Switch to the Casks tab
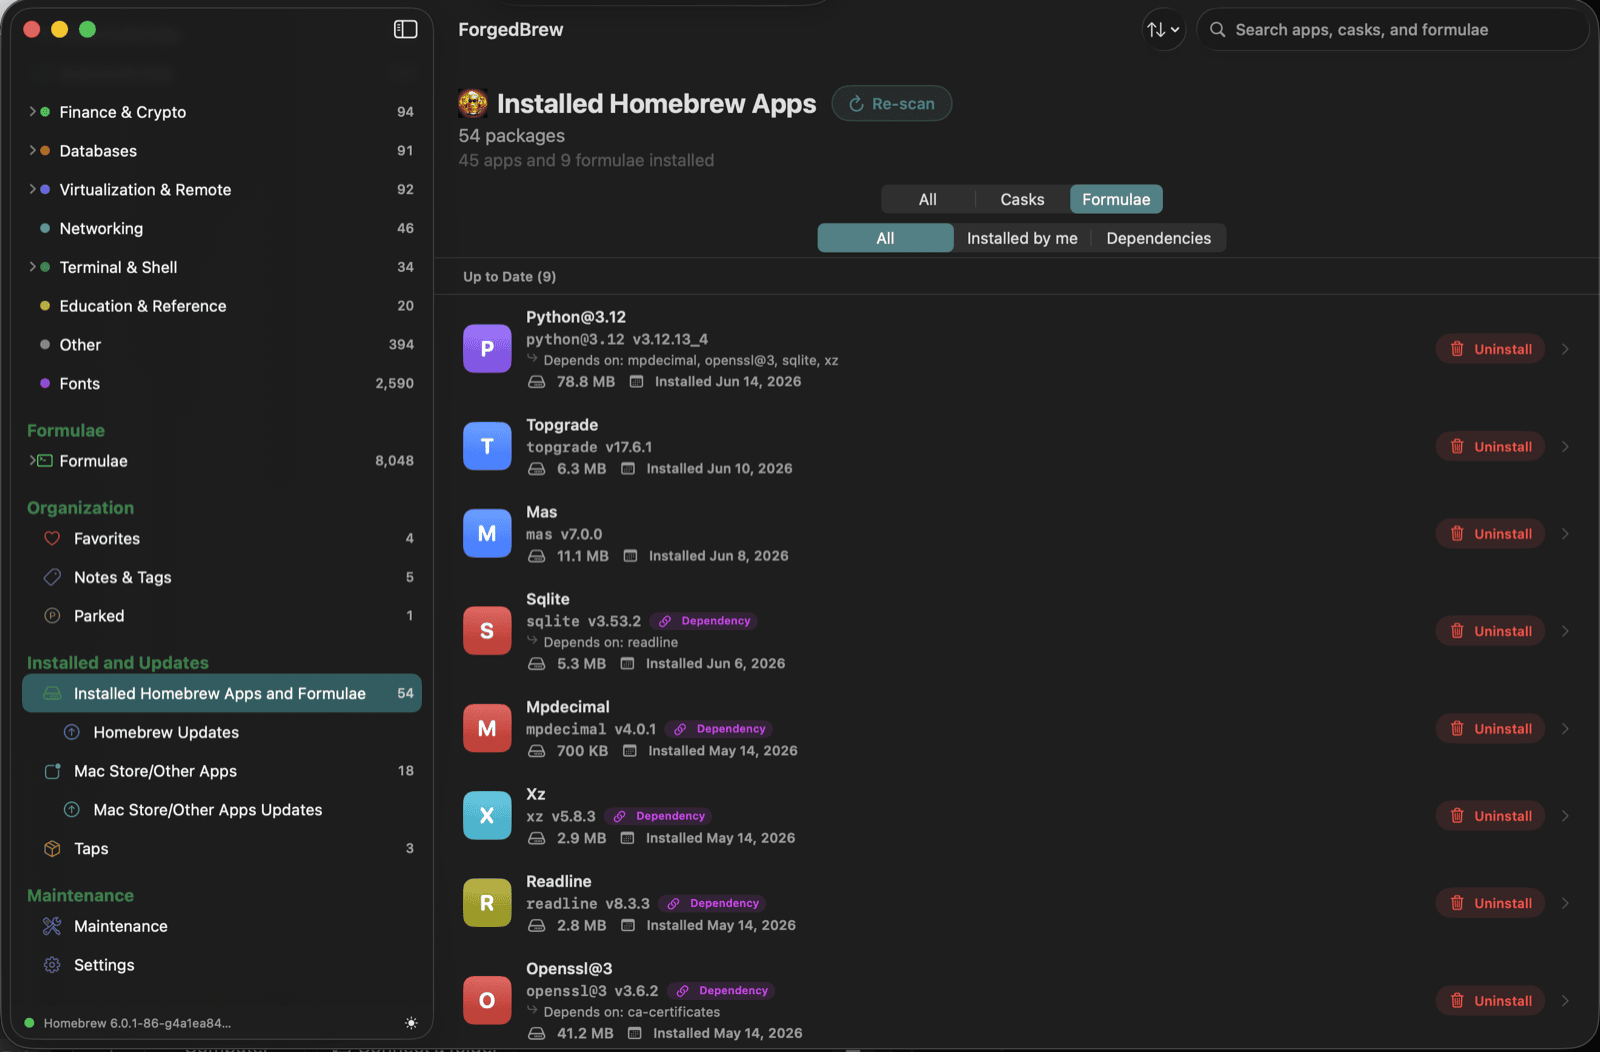The height and width of the screenshot is (1052, 1600). [x=1022, y=199]
